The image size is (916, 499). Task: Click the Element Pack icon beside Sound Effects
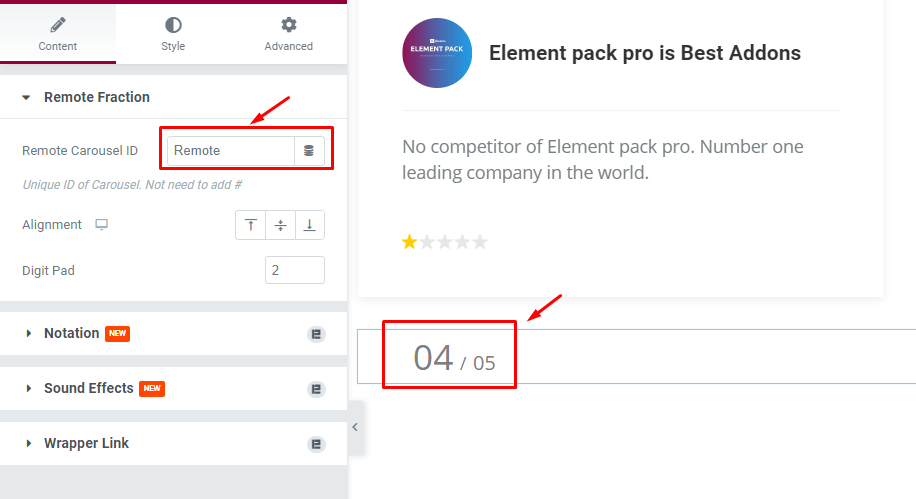coord(316,389)
